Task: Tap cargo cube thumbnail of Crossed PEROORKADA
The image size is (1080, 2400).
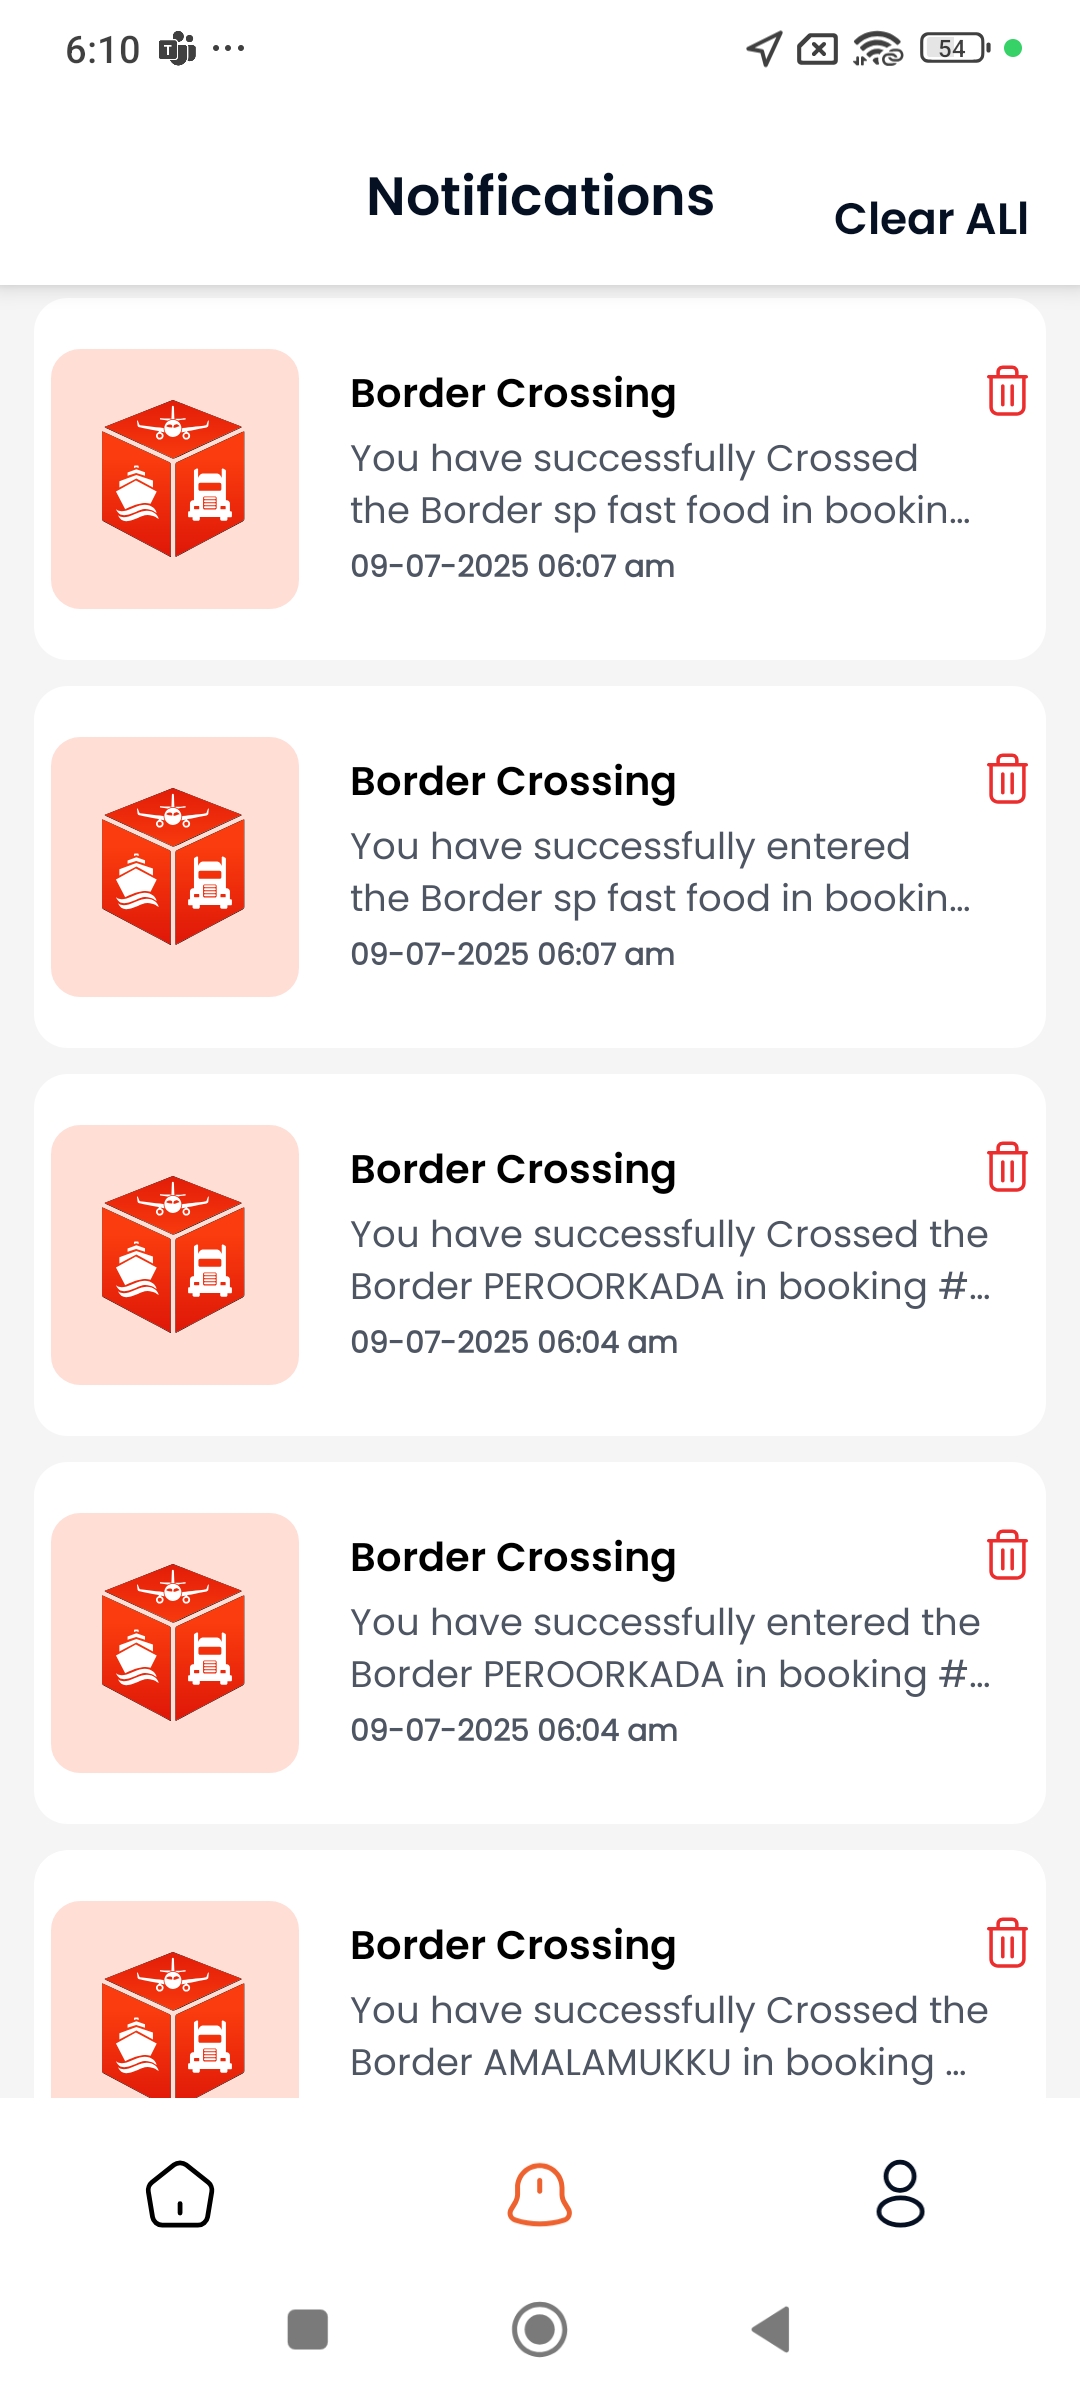Action: click(175, 1255)
